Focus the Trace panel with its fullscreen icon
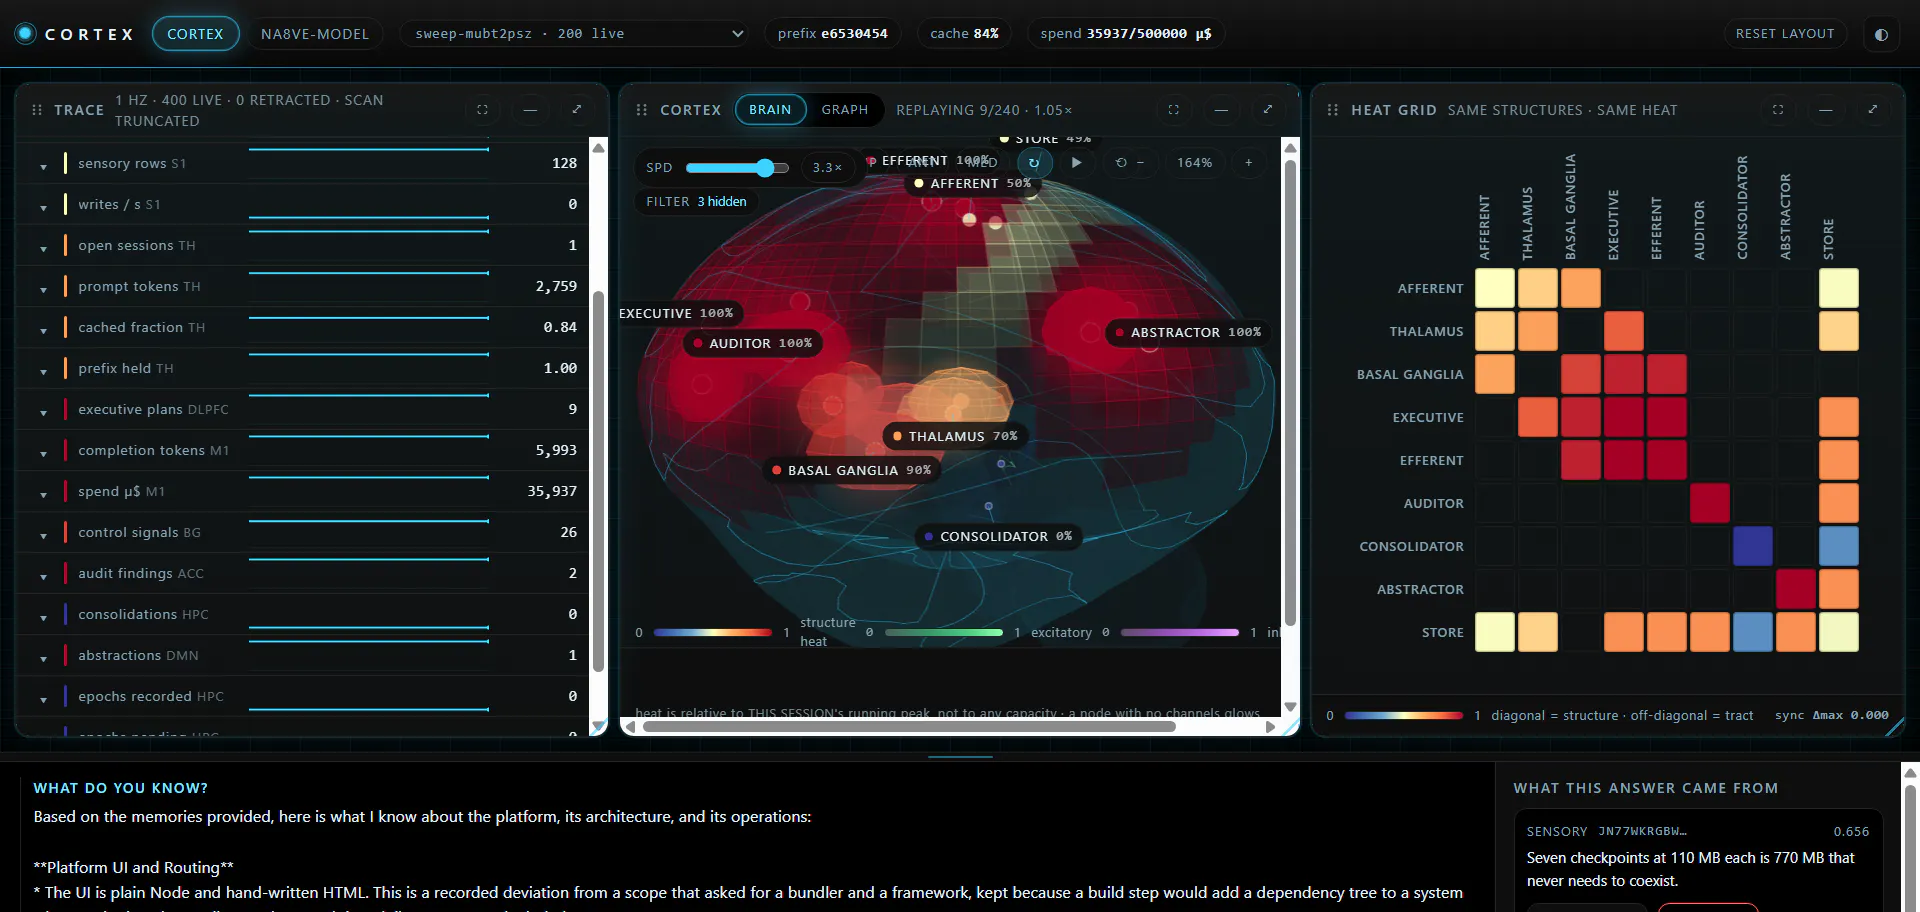 [482, 110]
